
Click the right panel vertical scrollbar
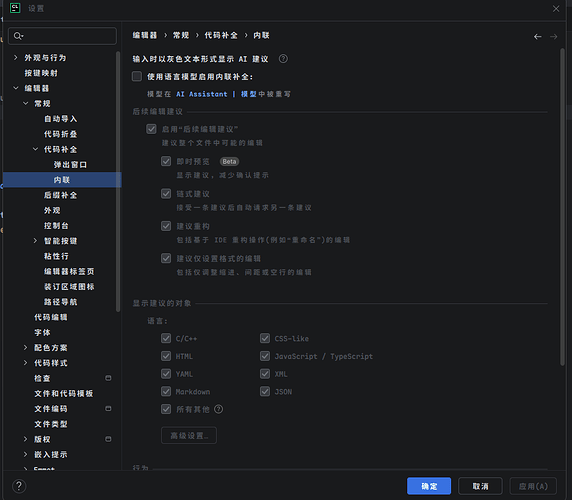(562, 206)
